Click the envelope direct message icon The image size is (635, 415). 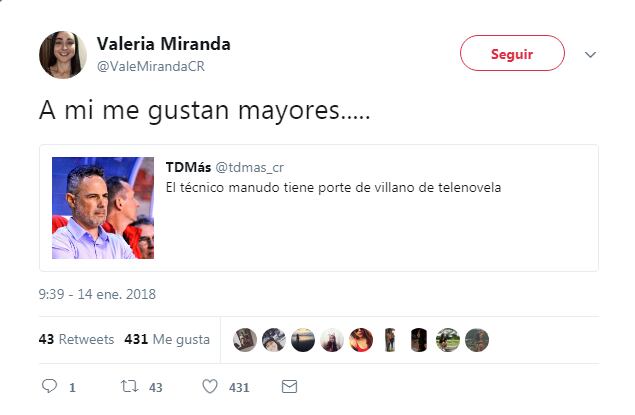click(x=289, y=386)
